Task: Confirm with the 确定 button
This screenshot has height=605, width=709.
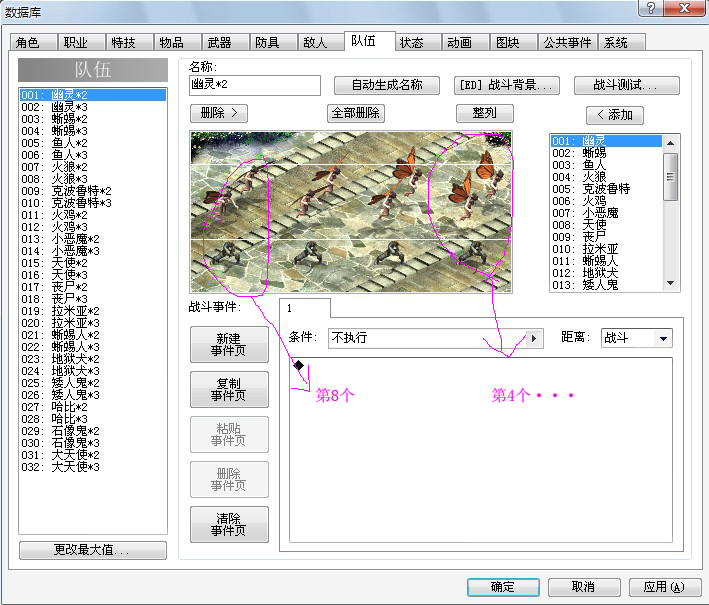Action: click(x=503, y=587)
